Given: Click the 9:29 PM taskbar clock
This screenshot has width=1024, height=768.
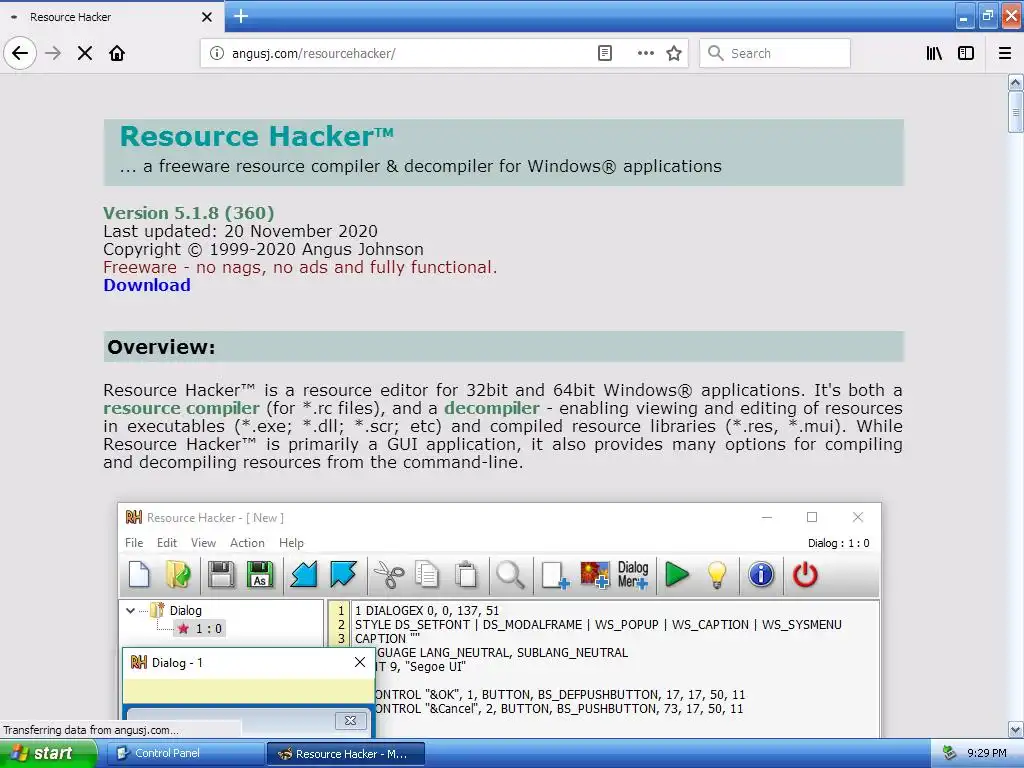Looking at the screenshot, I should coord(987,753).
